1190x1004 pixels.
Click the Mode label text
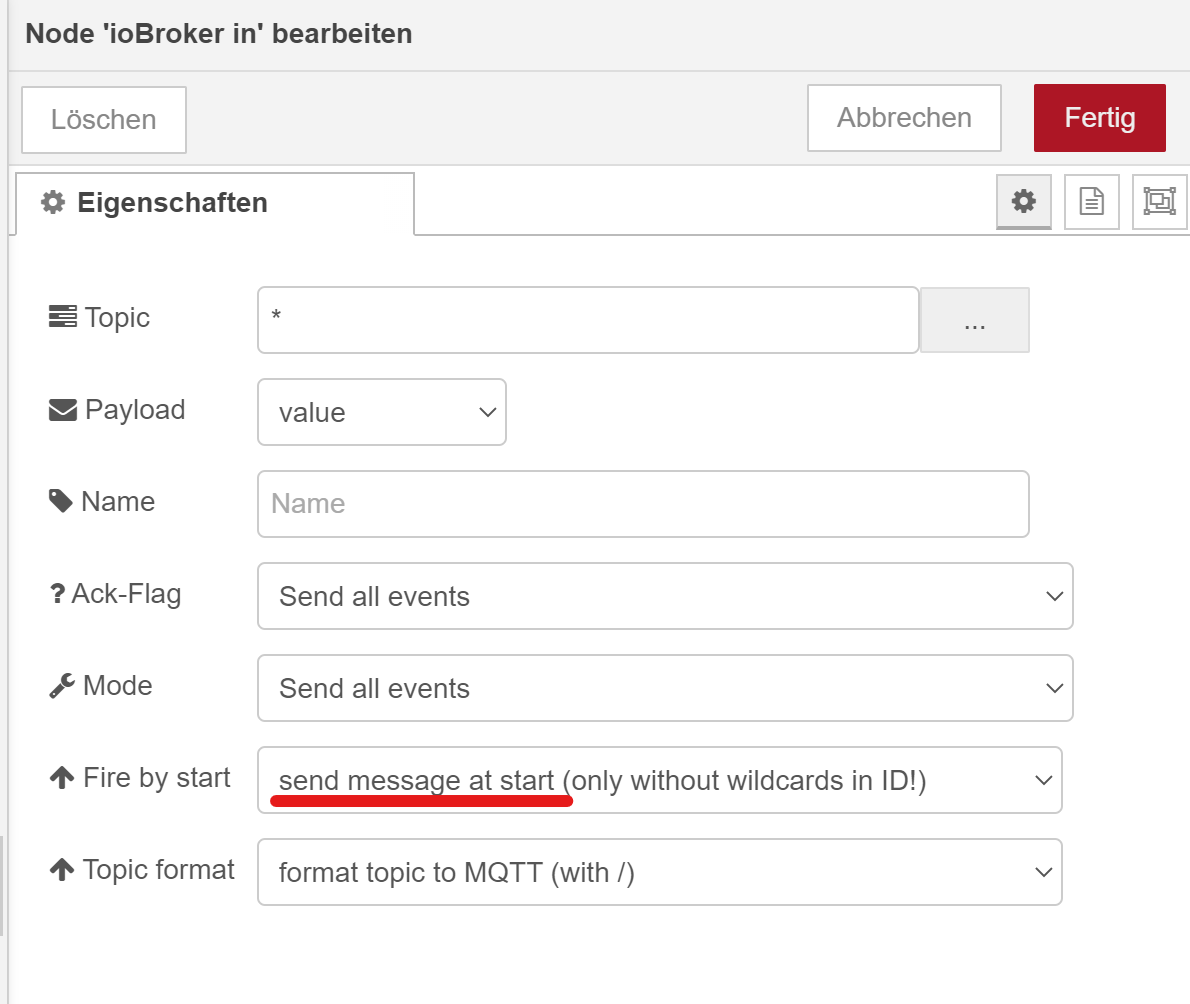pos(118,685)
